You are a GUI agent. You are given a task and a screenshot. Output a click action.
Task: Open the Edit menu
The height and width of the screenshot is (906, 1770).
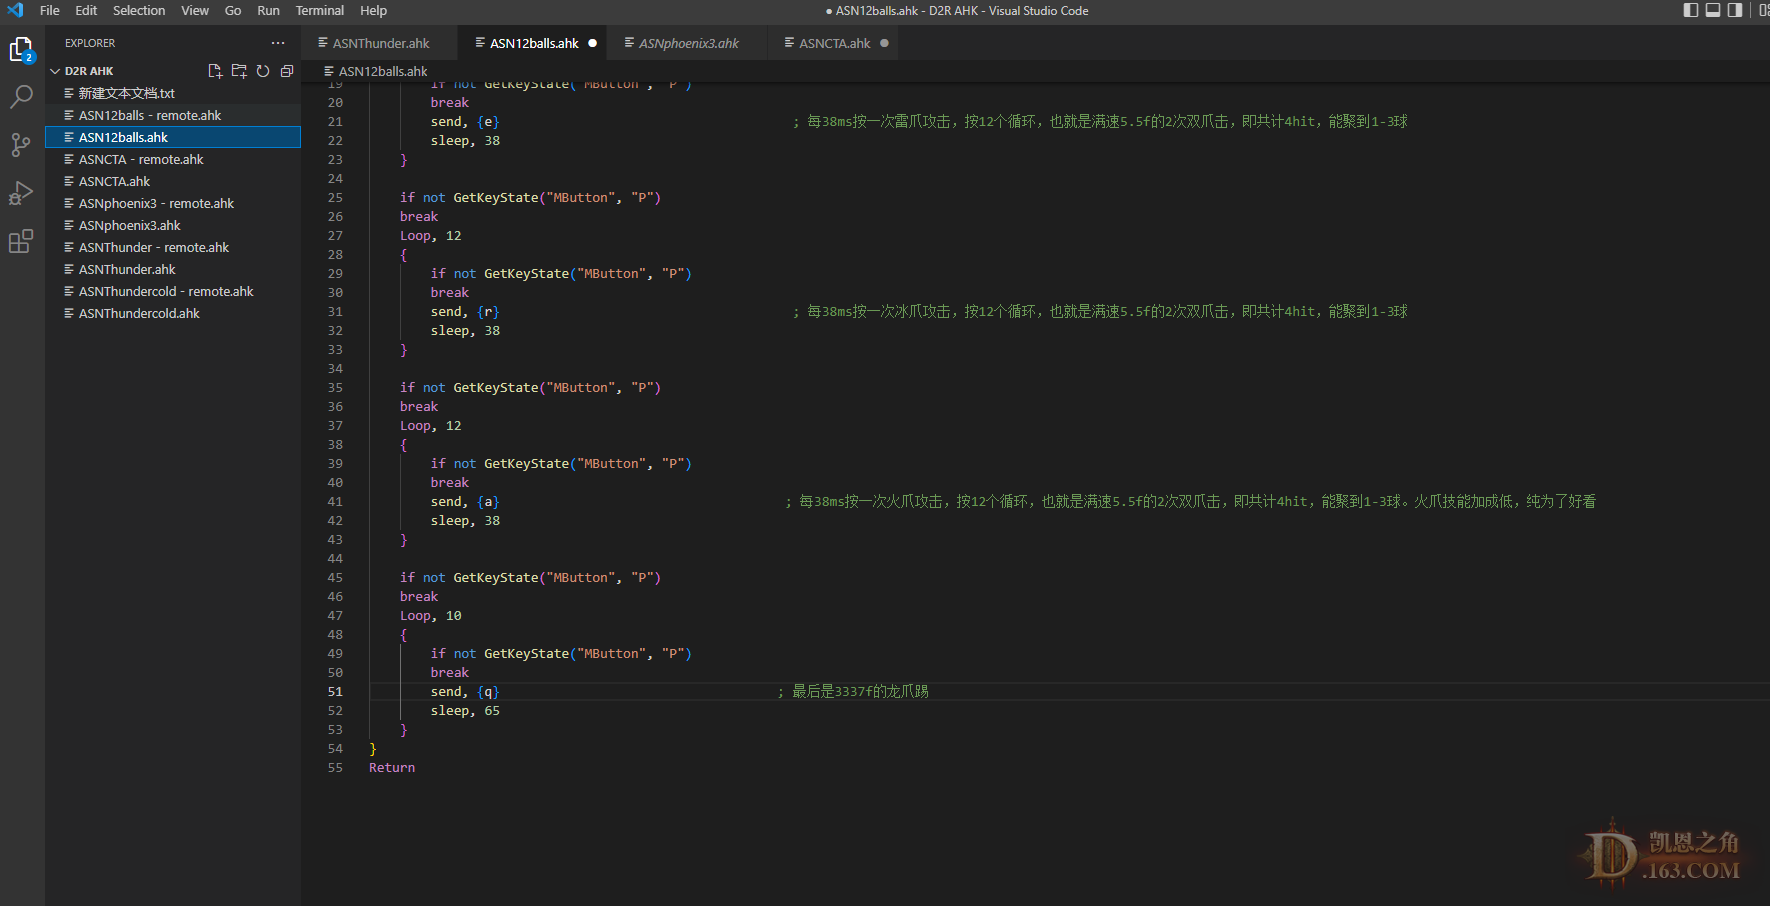tap(86, 10)
